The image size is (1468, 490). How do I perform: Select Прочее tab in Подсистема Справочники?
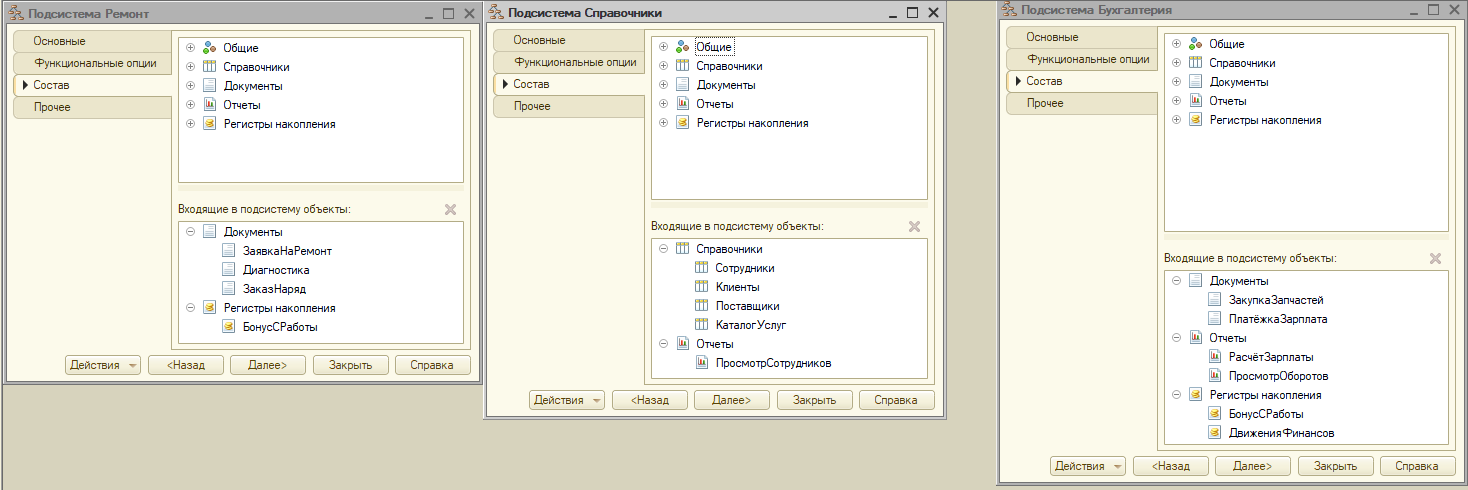[568, 106]
